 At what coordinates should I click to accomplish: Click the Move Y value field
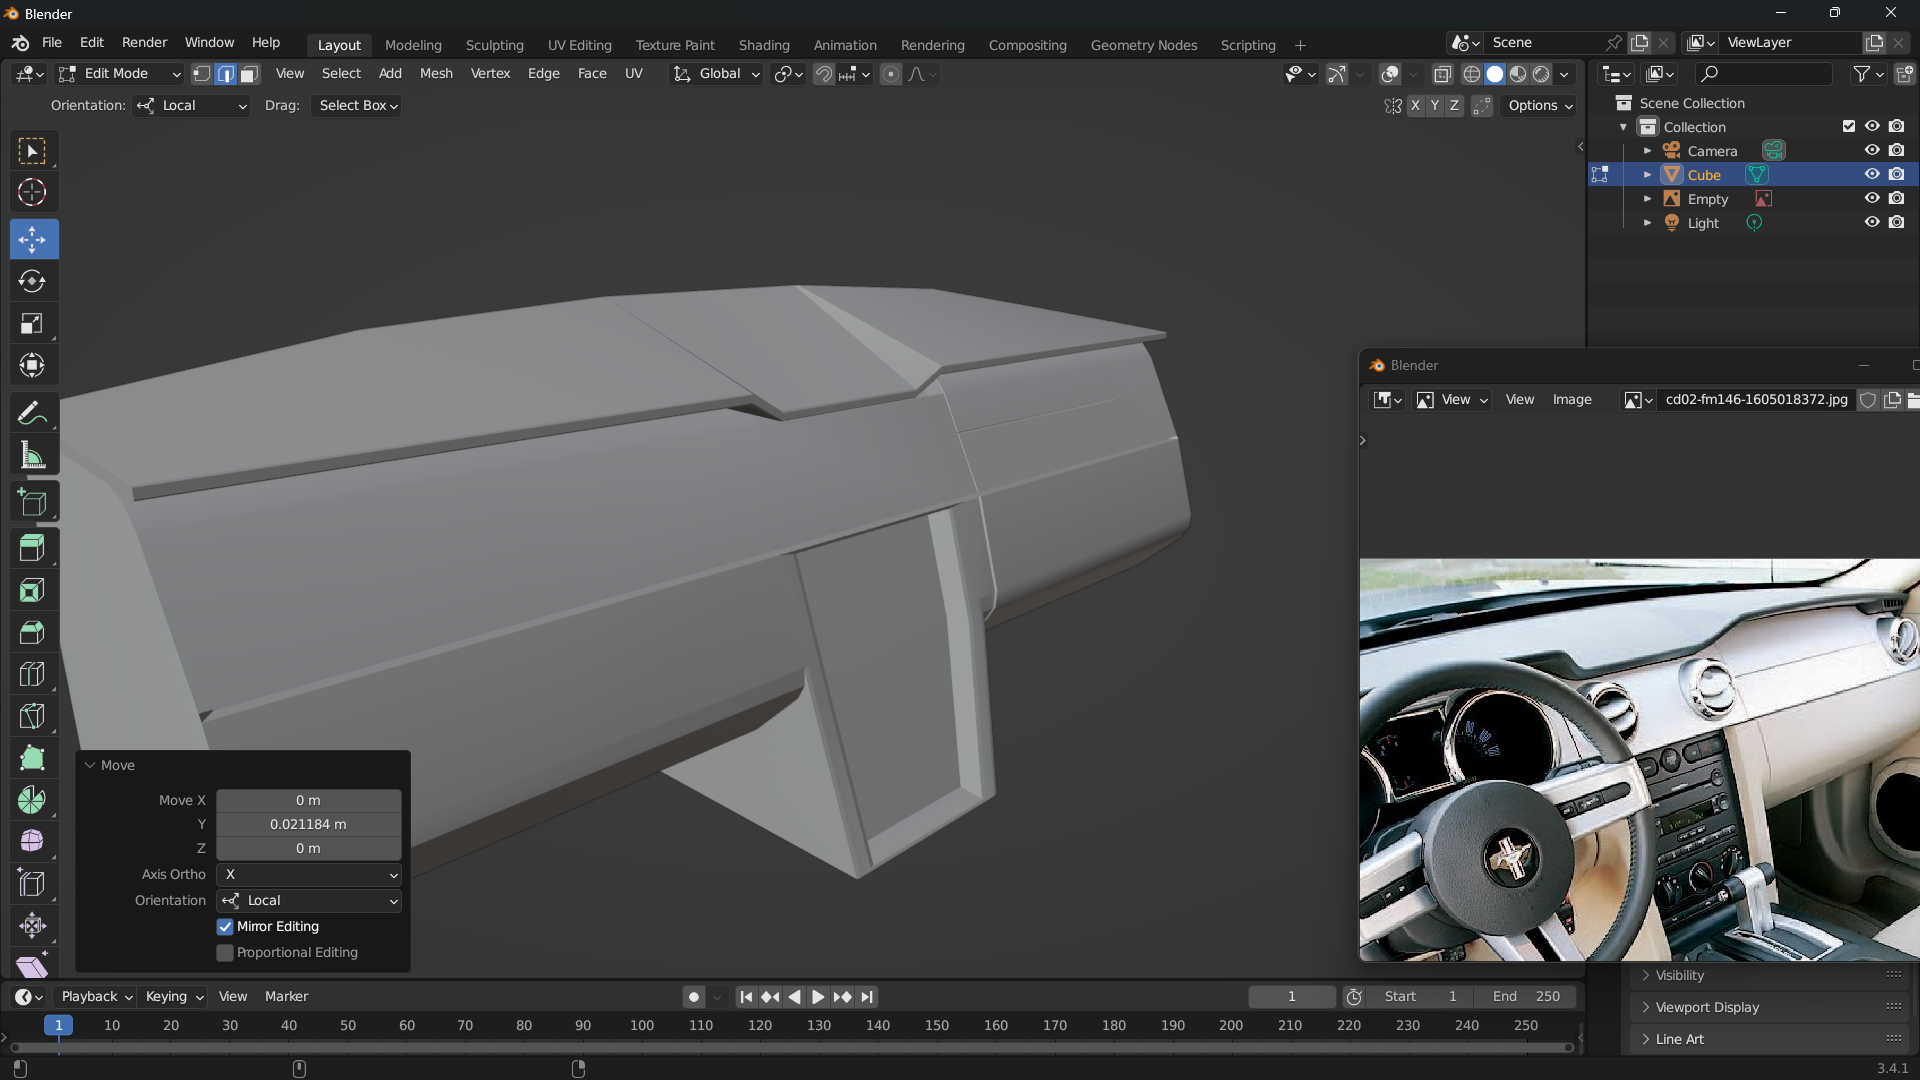tap(308, 824)
